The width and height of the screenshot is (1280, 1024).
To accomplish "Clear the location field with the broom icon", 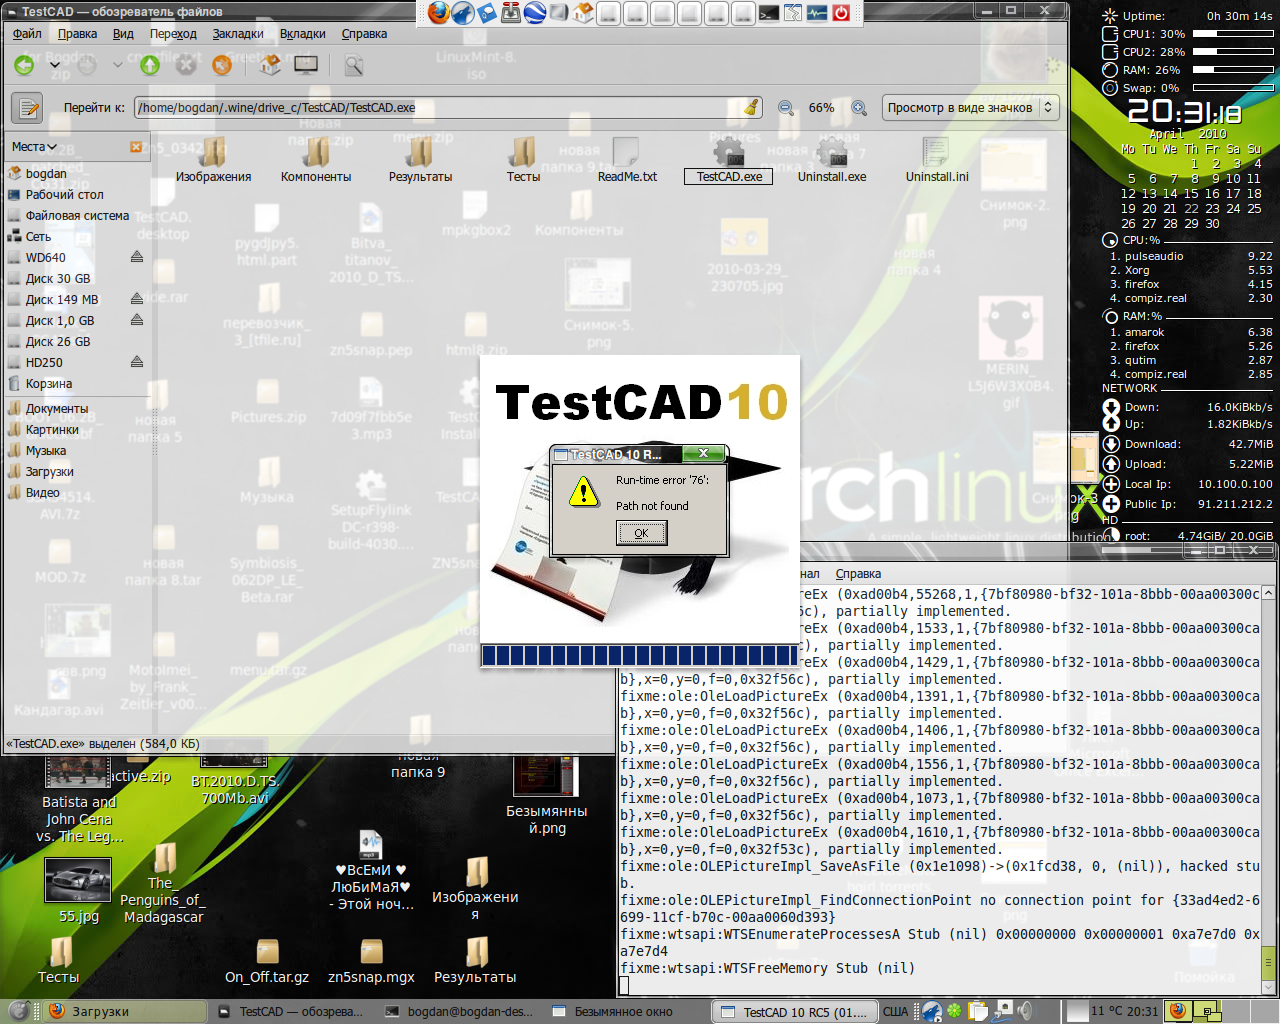I will coord(752,107).
